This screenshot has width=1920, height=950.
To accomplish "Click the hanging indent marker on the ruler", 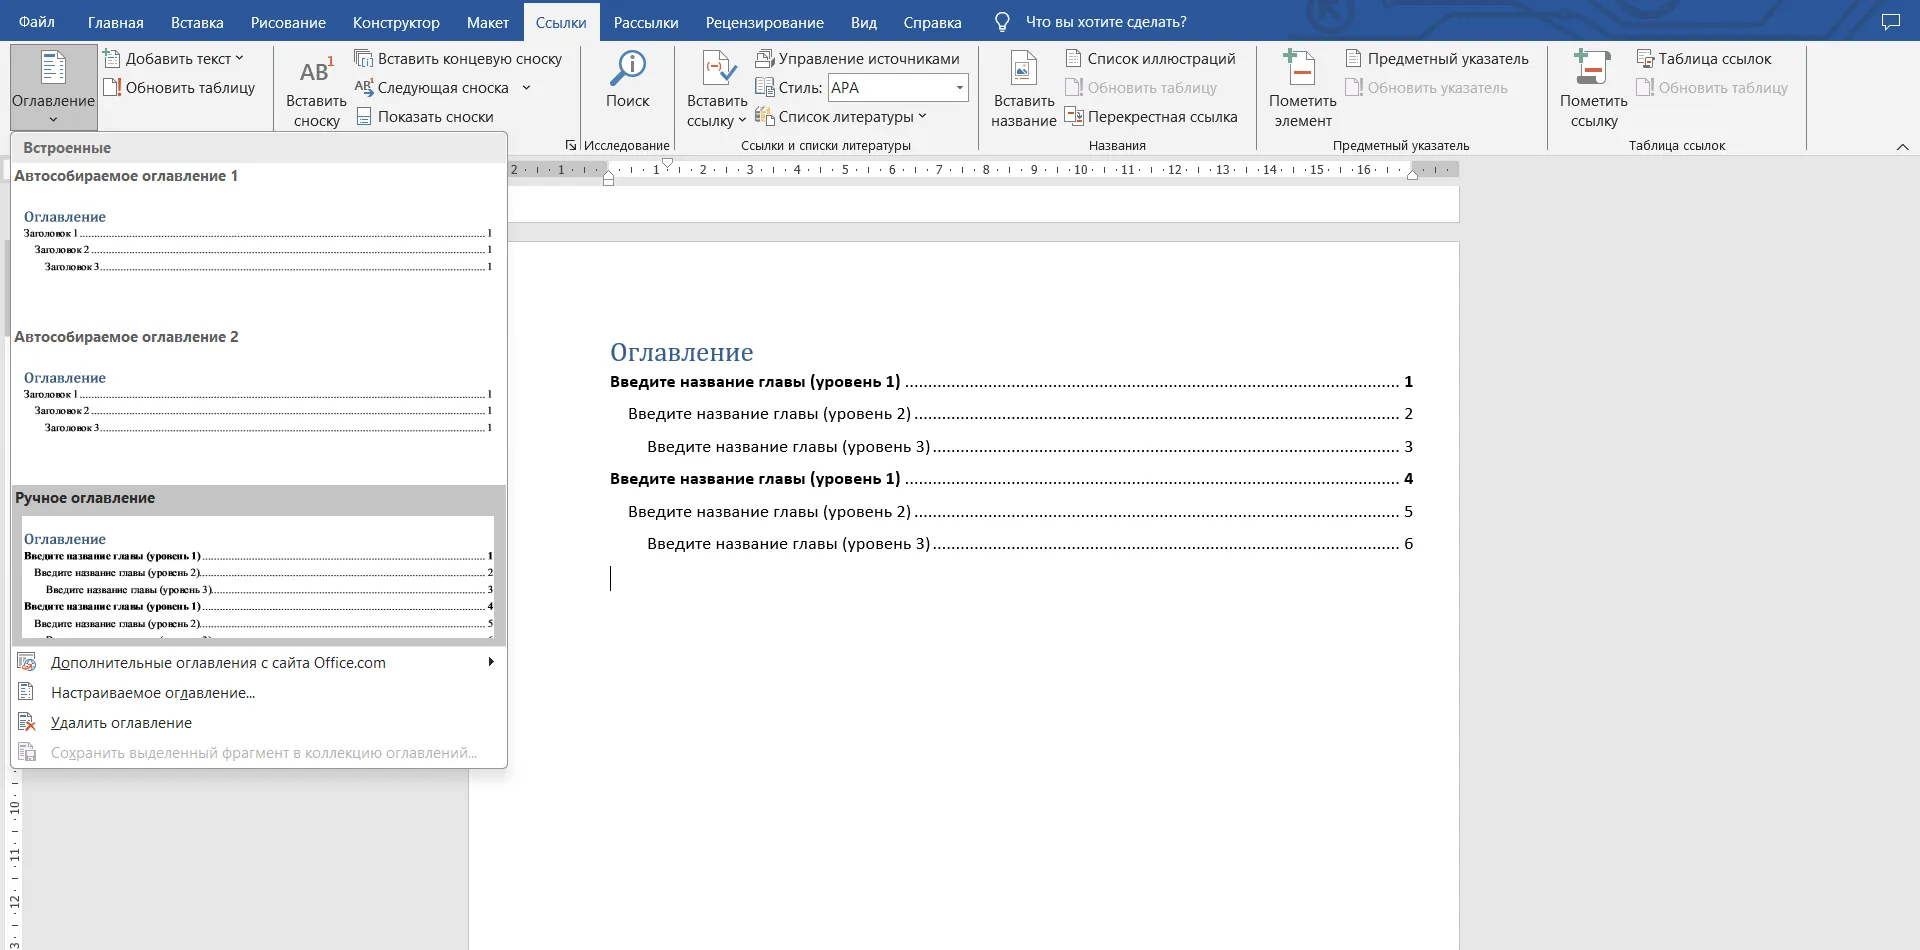I will click(608, 175).
